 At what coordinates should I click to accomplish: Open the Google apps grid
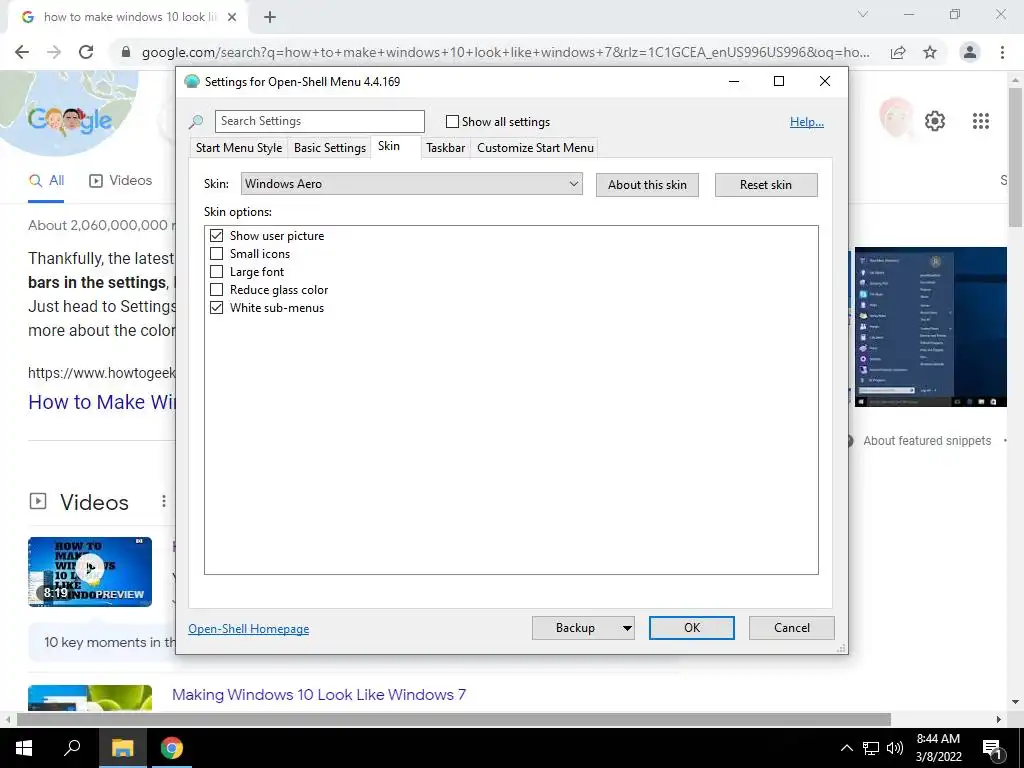(980, 121)
